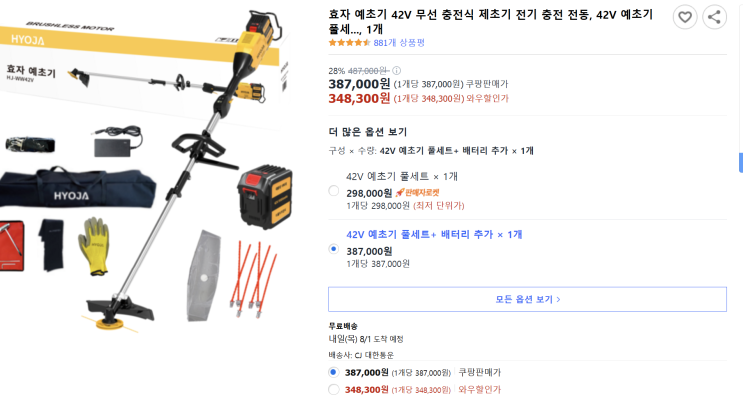Click the HYOJA carrying bag image
This screenshot has height=403, width=743.
[77, 187]
